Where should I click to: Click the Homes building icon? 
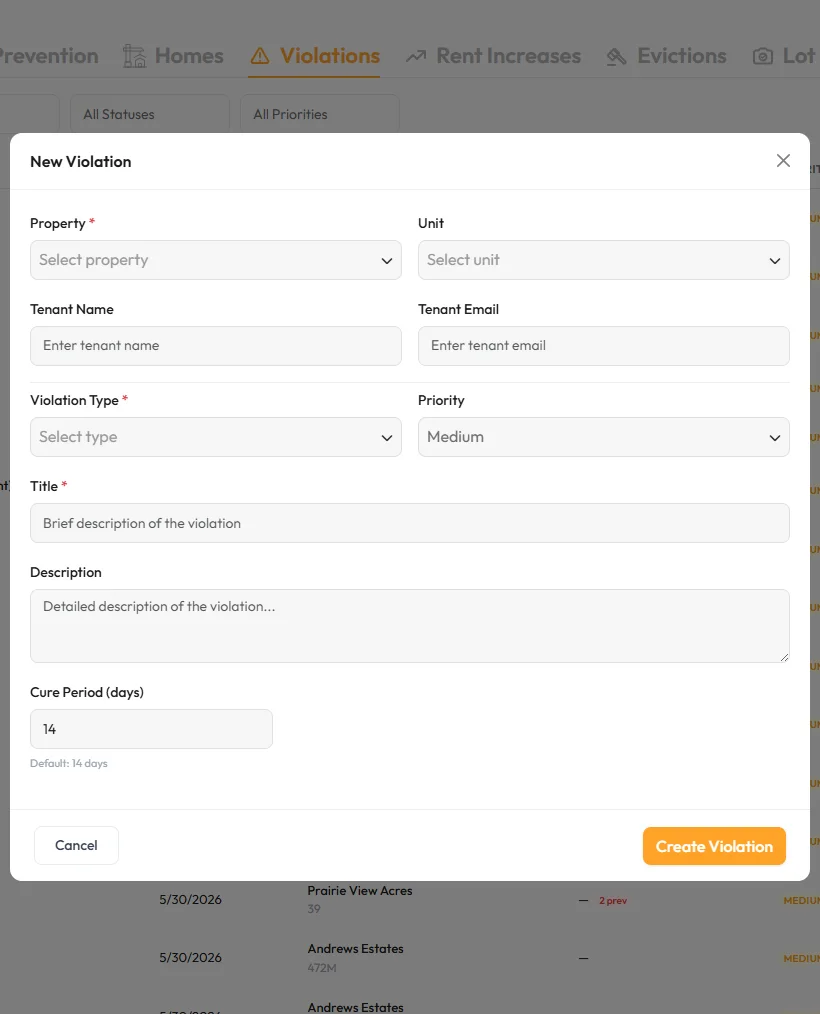pos(134,56)
